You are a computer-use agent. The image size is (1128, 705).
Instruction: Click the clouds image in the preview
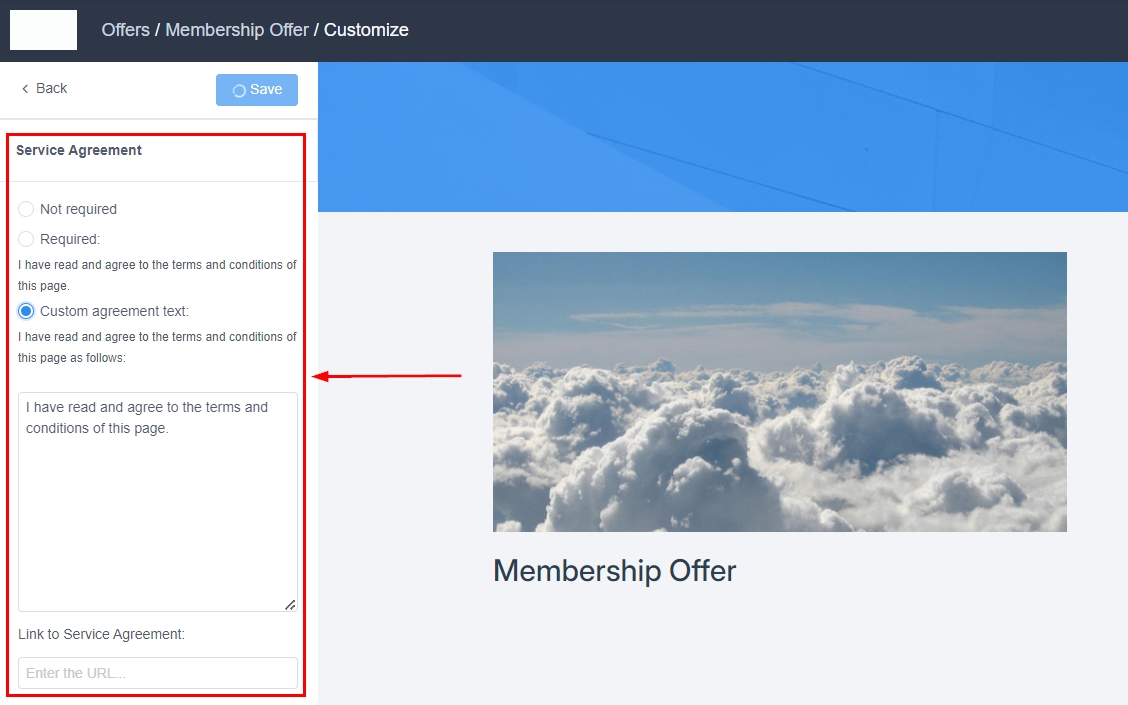[x=779, y=391]
